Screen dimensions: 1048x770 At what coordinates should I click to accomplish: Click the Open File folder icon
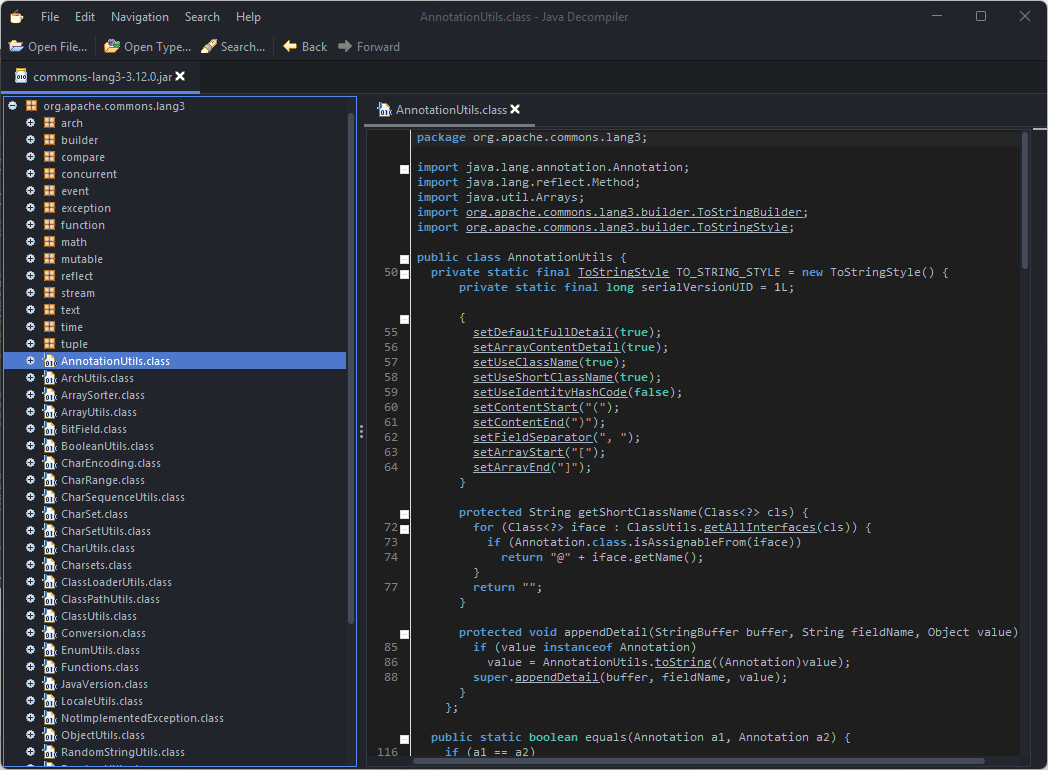click(x=16, y=46)
